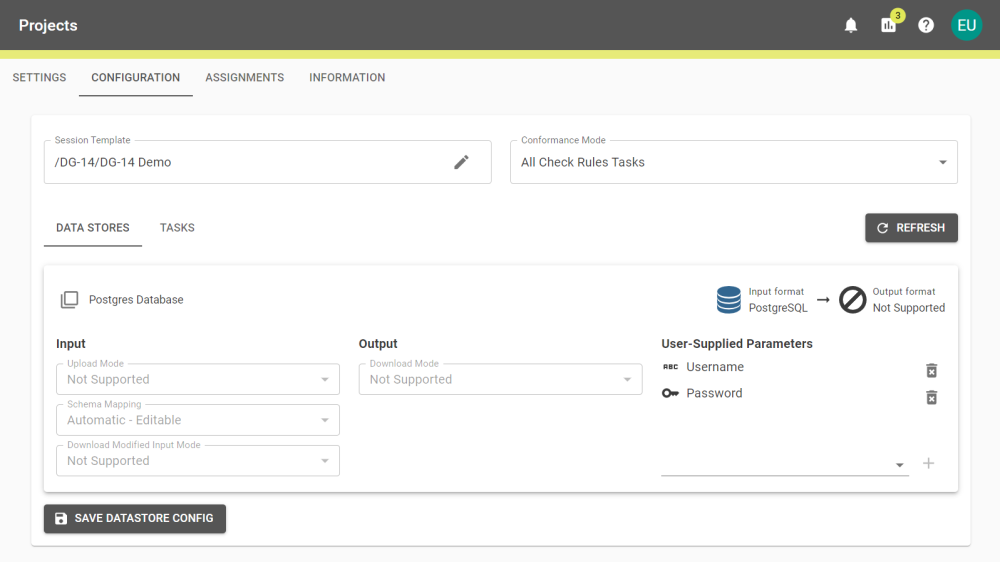The image size is (1000, 562).
Task: Click the Projects title
Action: click(x=48, y=26)
